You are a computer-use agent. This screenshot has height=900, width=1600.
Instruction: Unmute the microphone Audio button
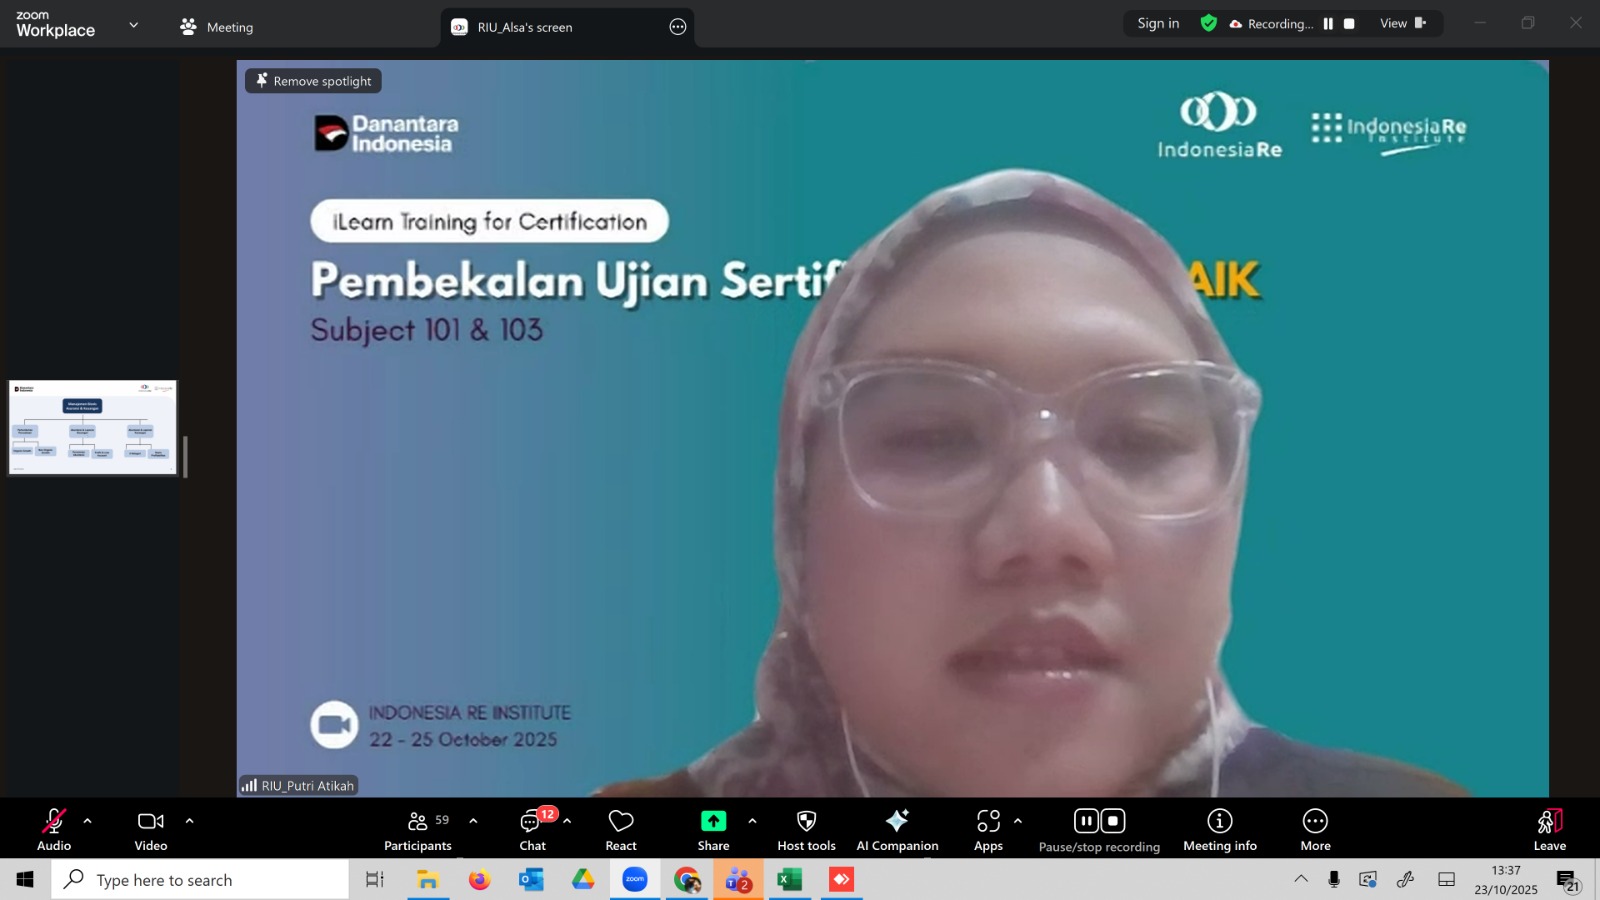point(54,830)
